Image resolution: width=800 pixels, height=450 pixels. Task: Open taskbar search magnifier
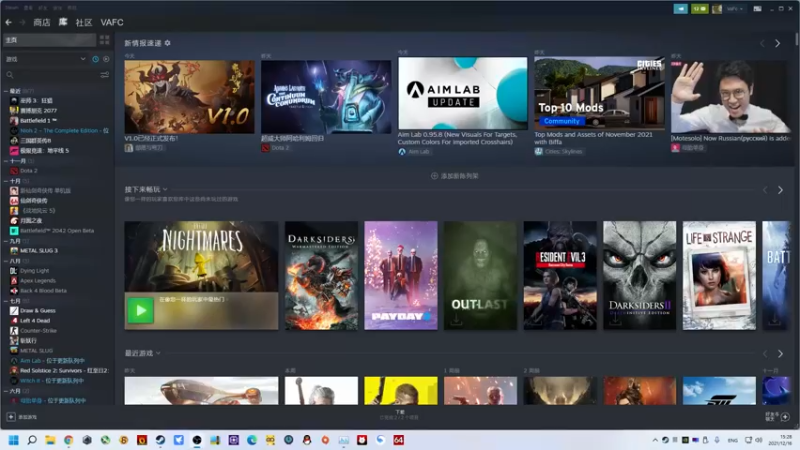[32, 440]
